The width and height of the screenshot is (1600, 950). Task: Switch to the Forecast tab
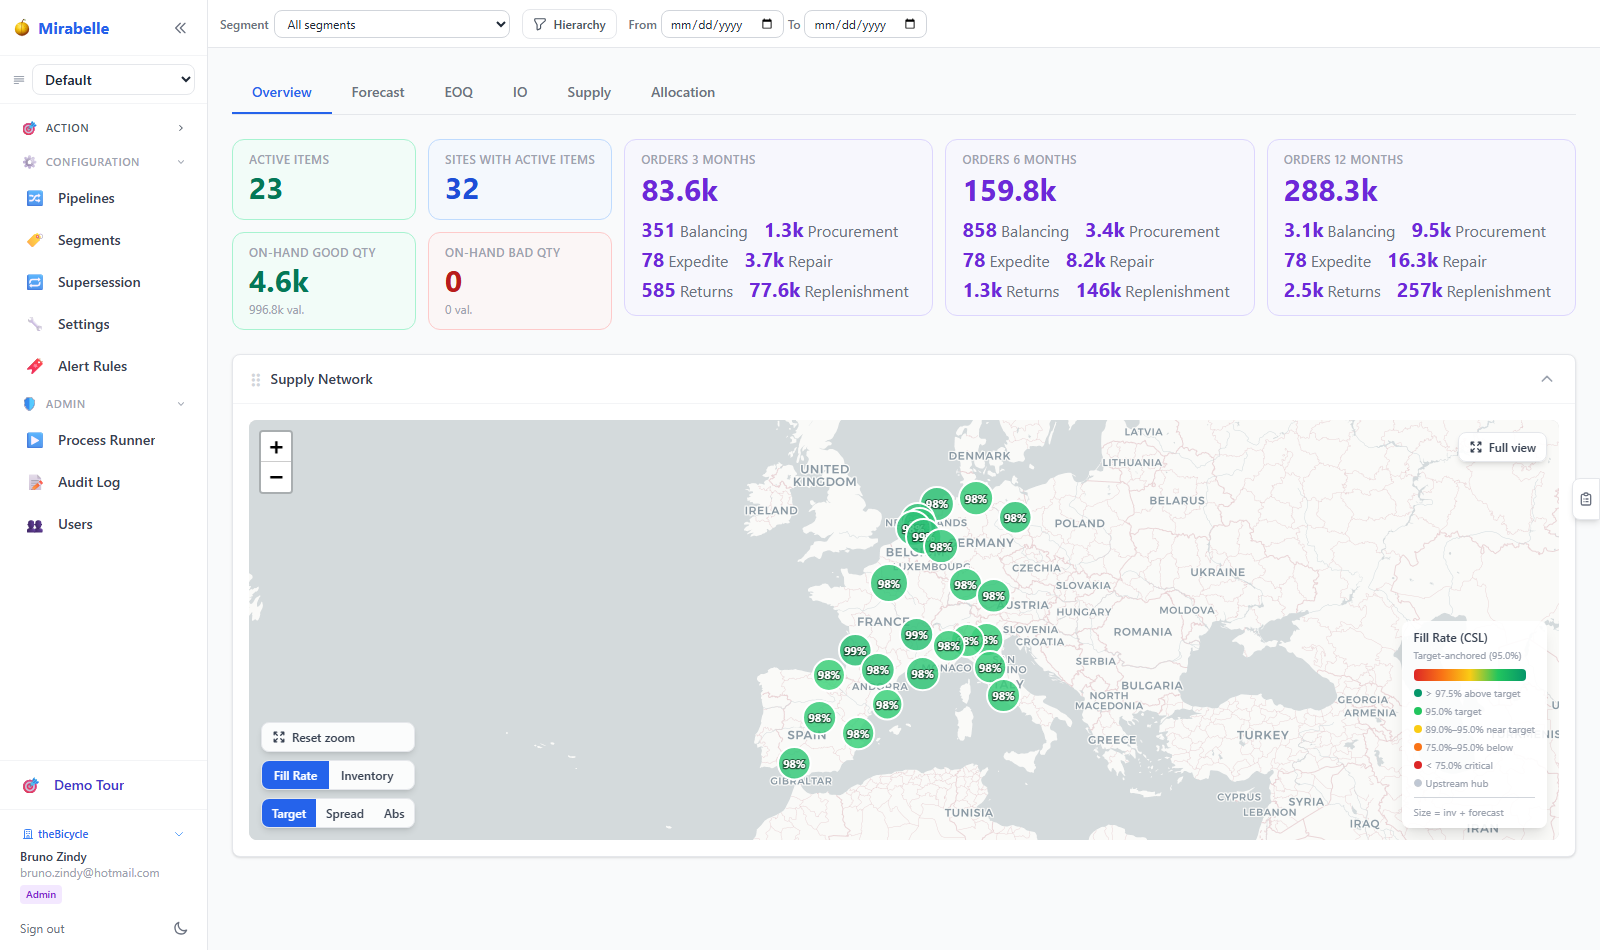[378, 92]
